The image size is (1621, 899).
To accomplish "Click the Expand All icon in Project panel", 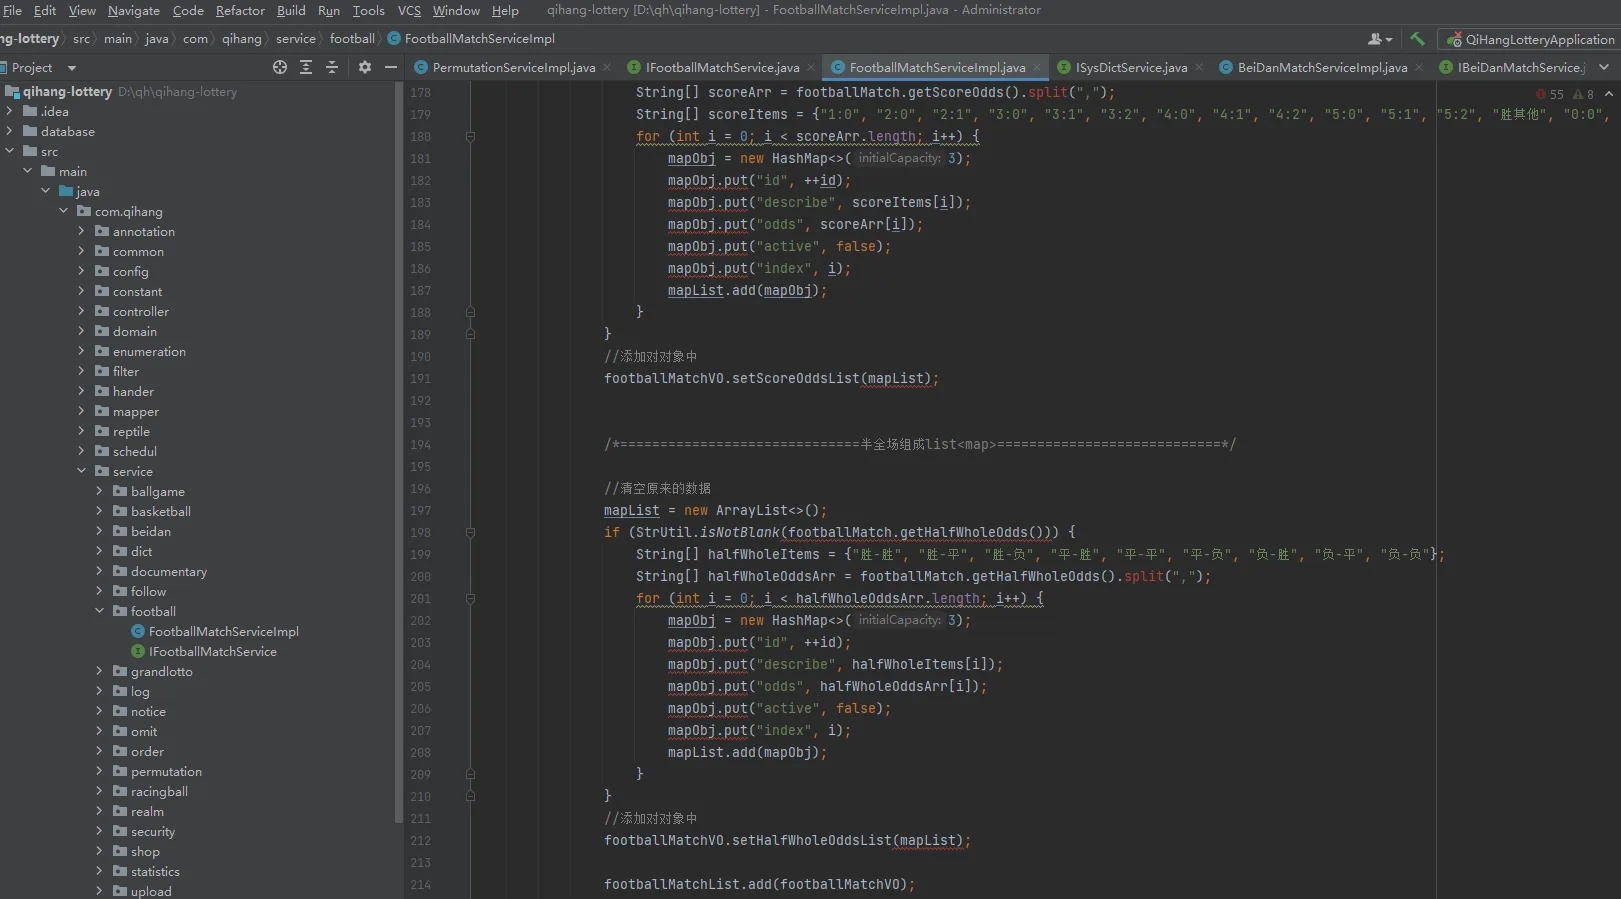I will (x=306, y=67).
